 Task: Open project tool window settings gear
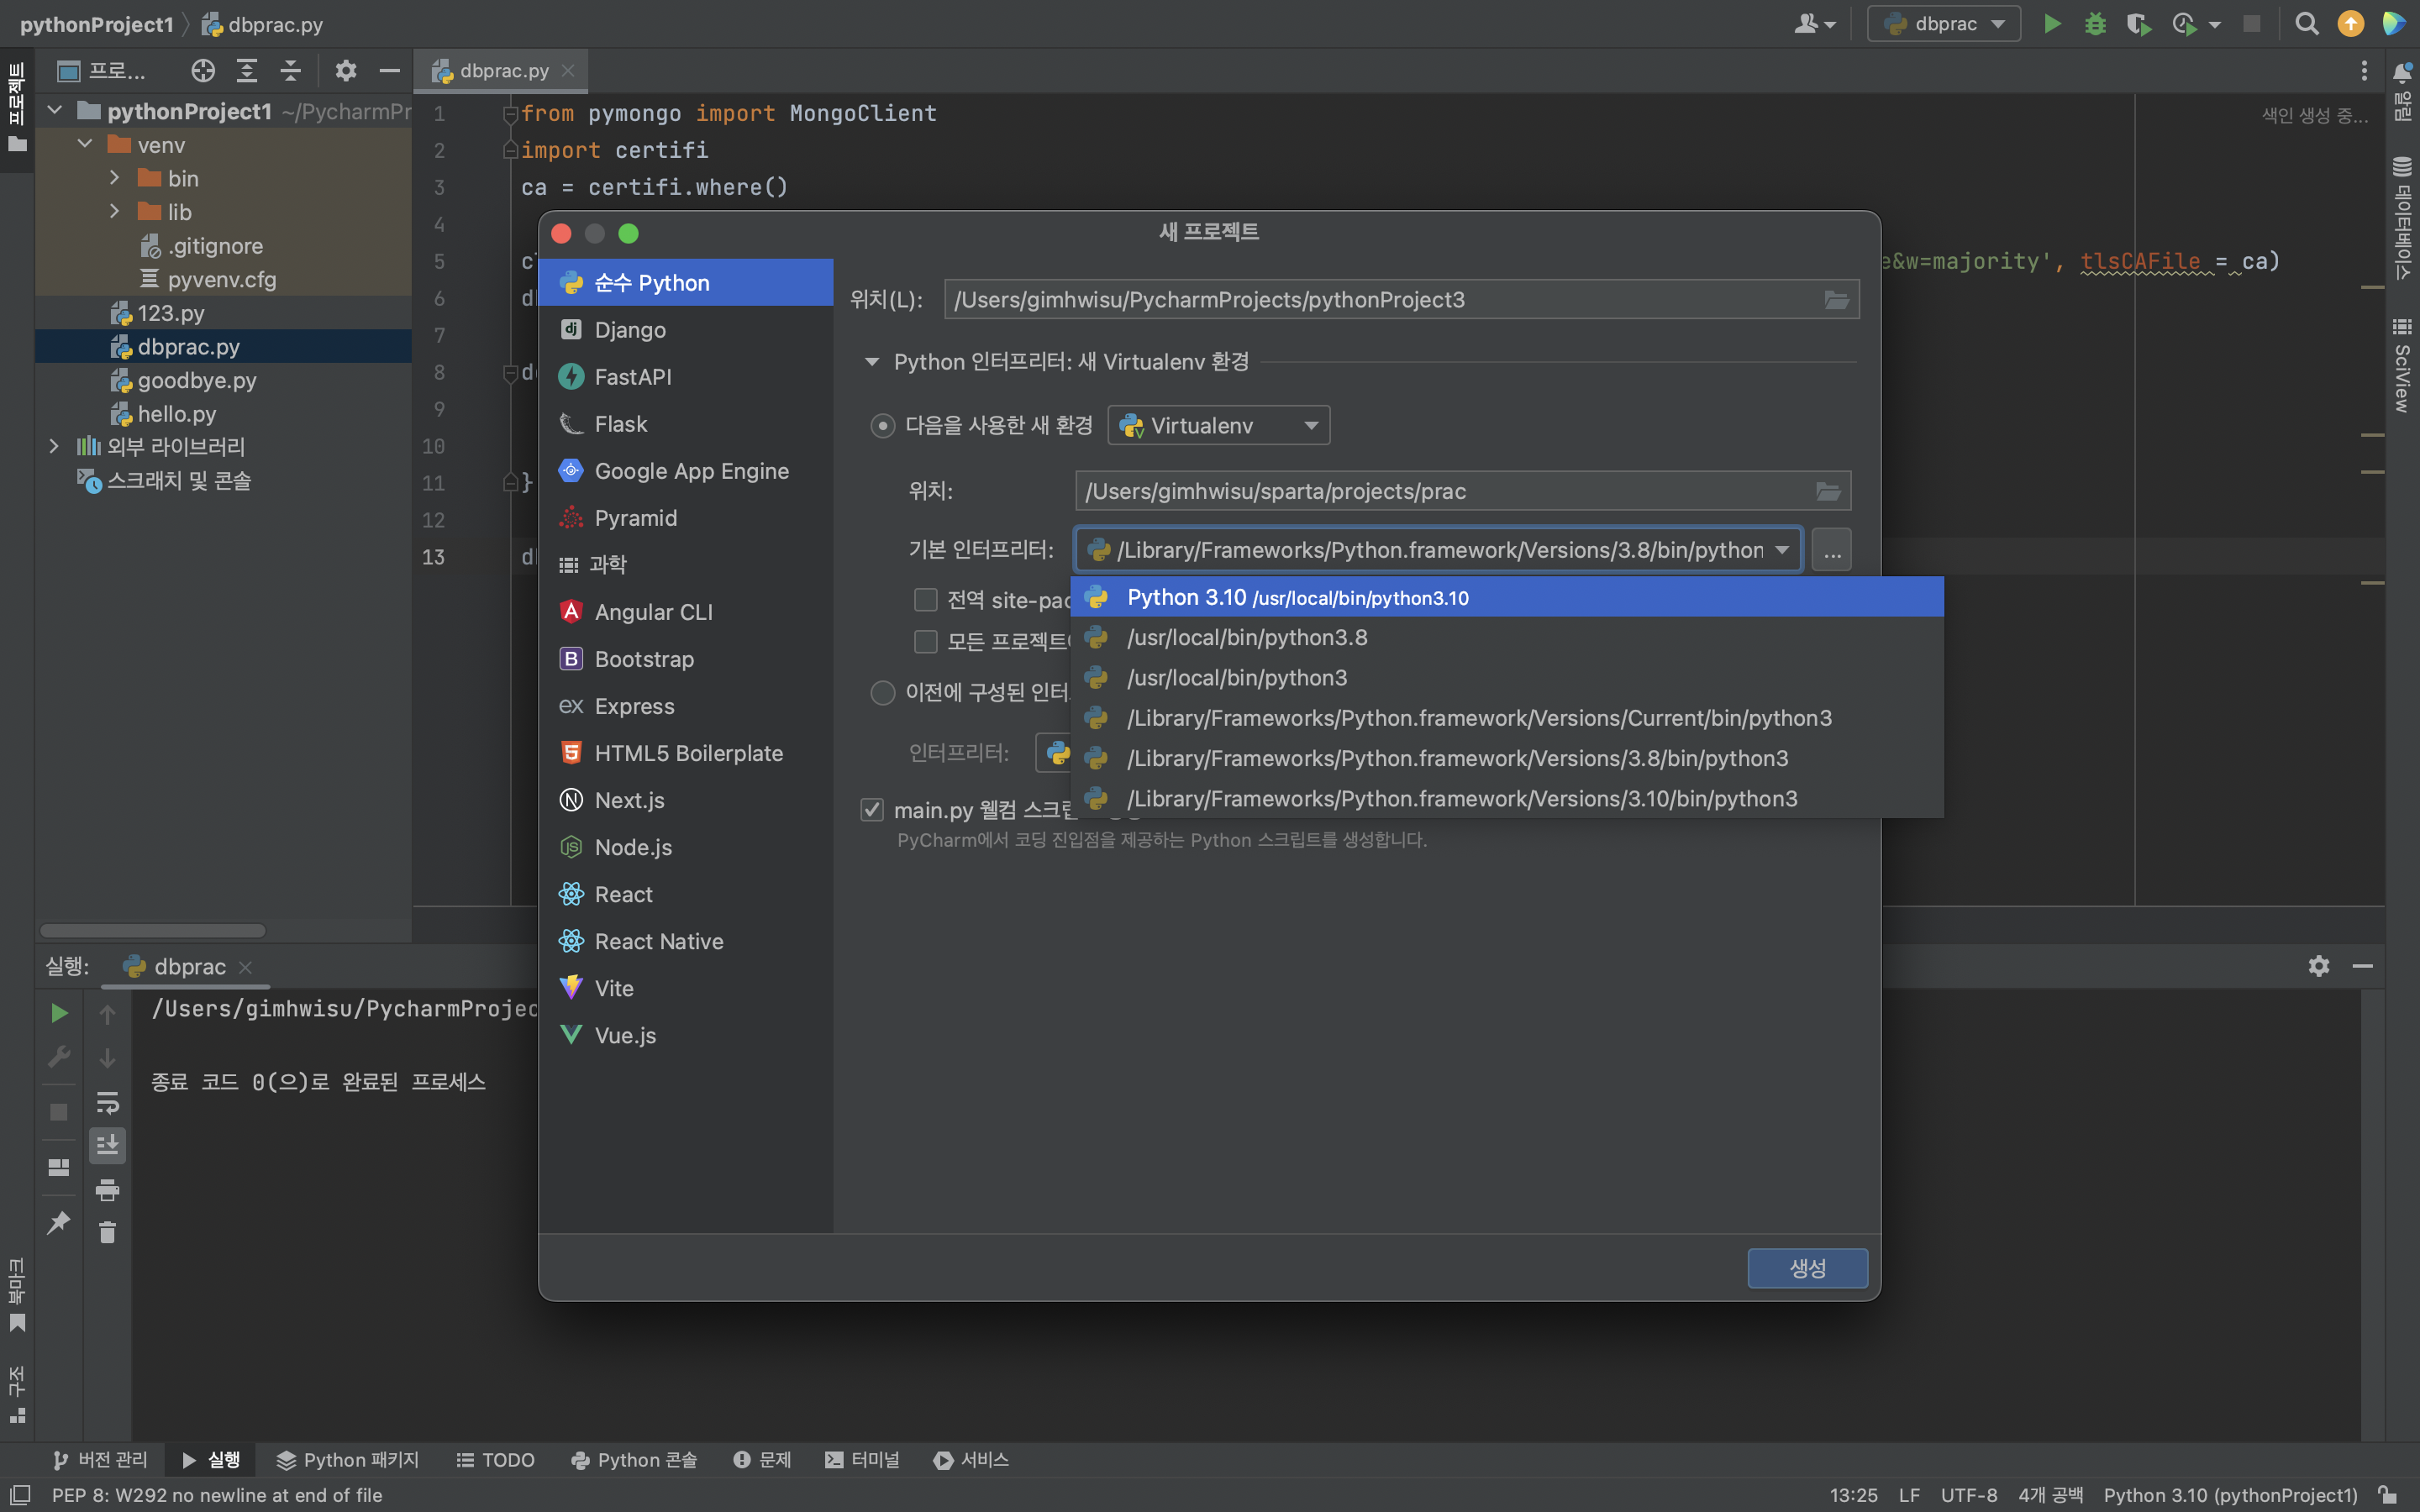pyautogui.click(x=346, y=71)
